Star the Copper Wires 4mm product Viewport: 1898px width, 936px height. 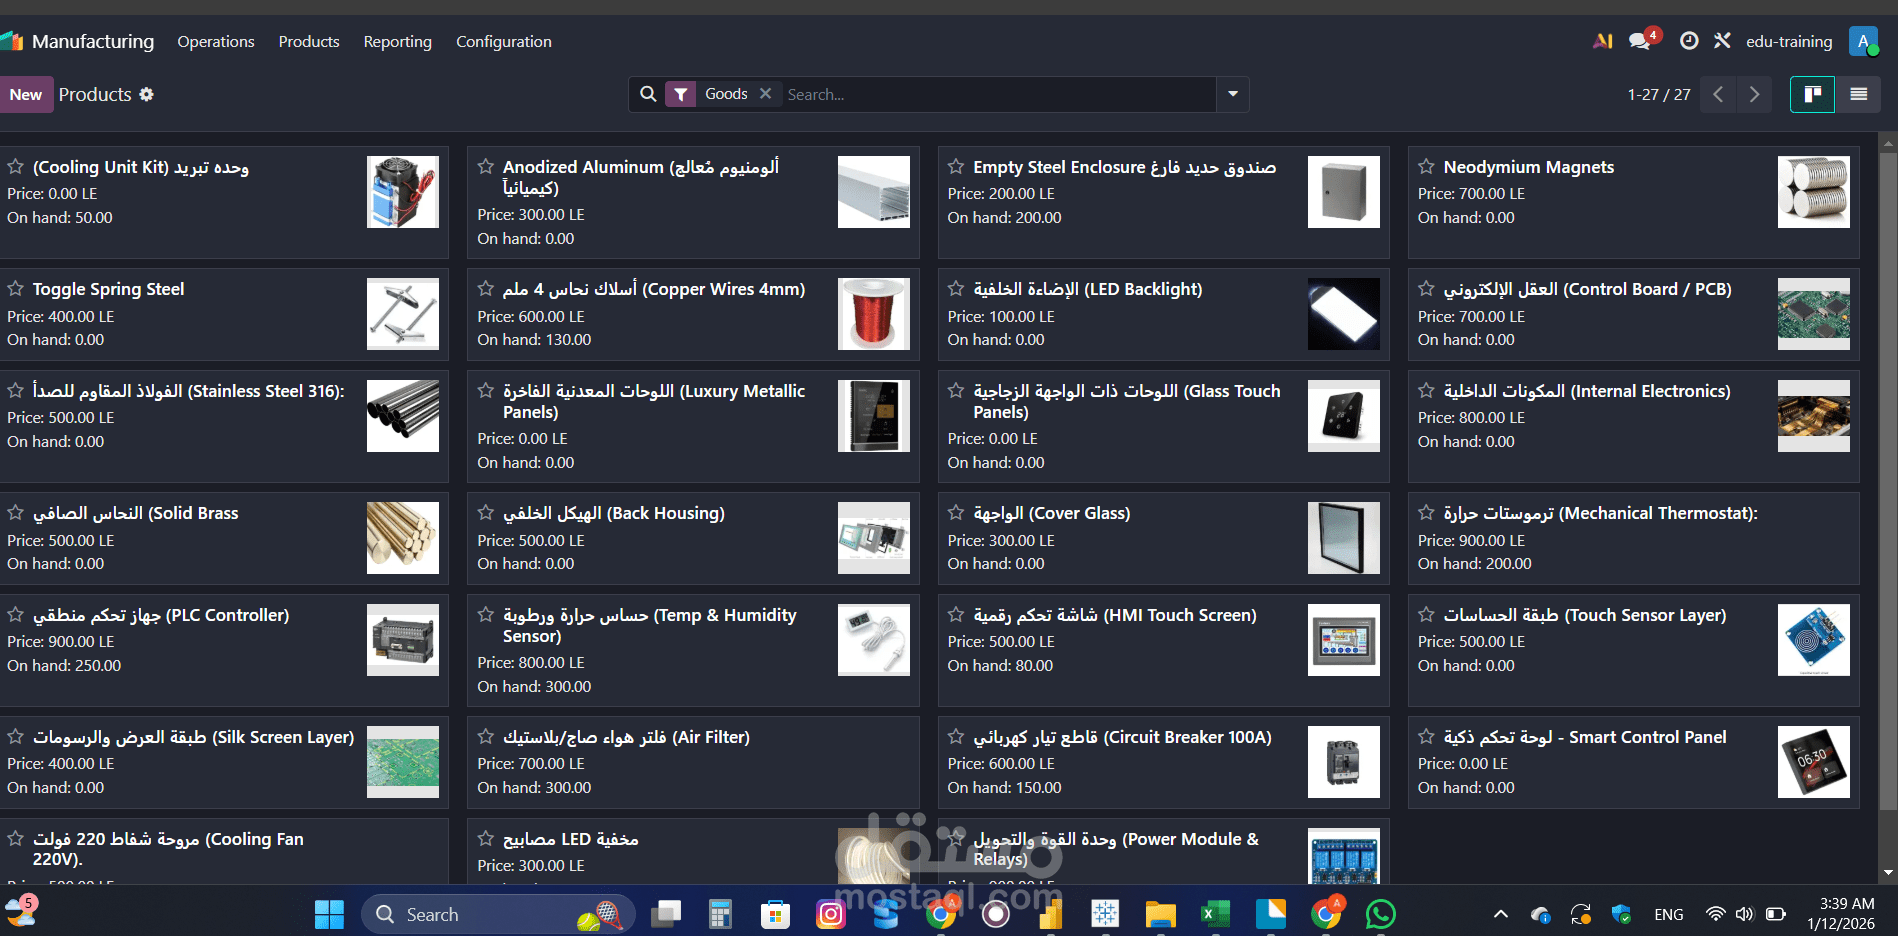486,288
